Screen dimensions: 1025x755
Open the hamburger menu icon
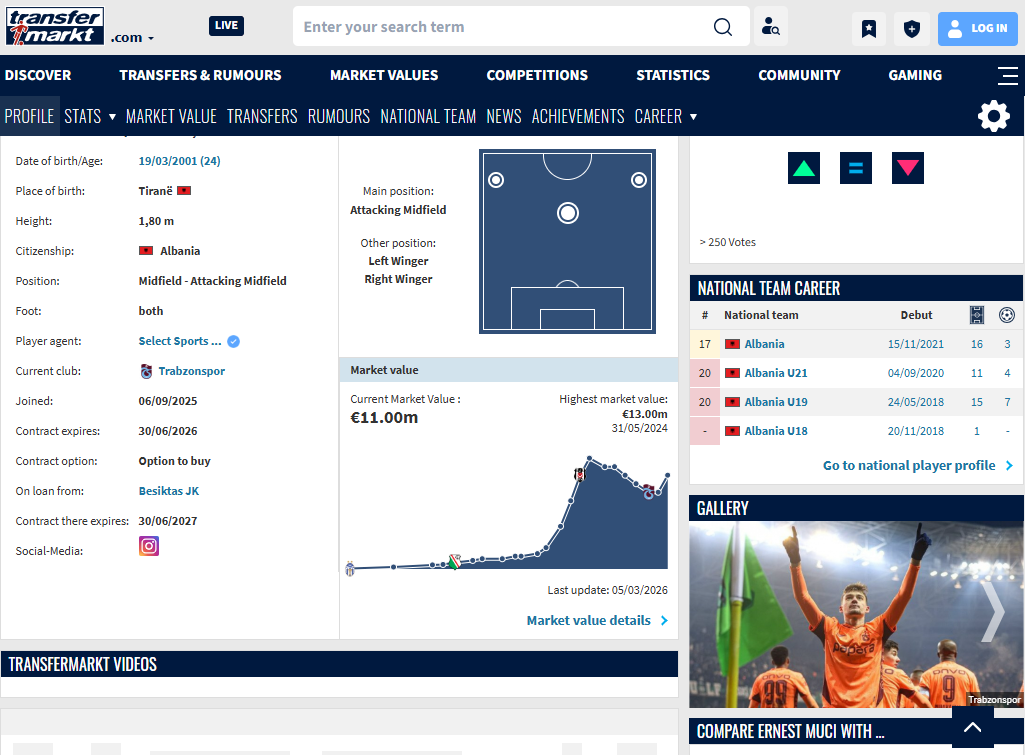[1008, 75]
